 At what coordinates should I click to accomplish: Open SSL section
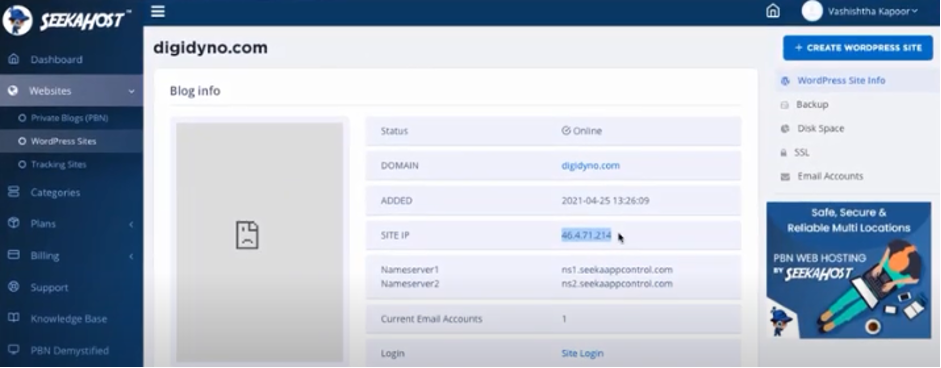click(x=802, y=152)
